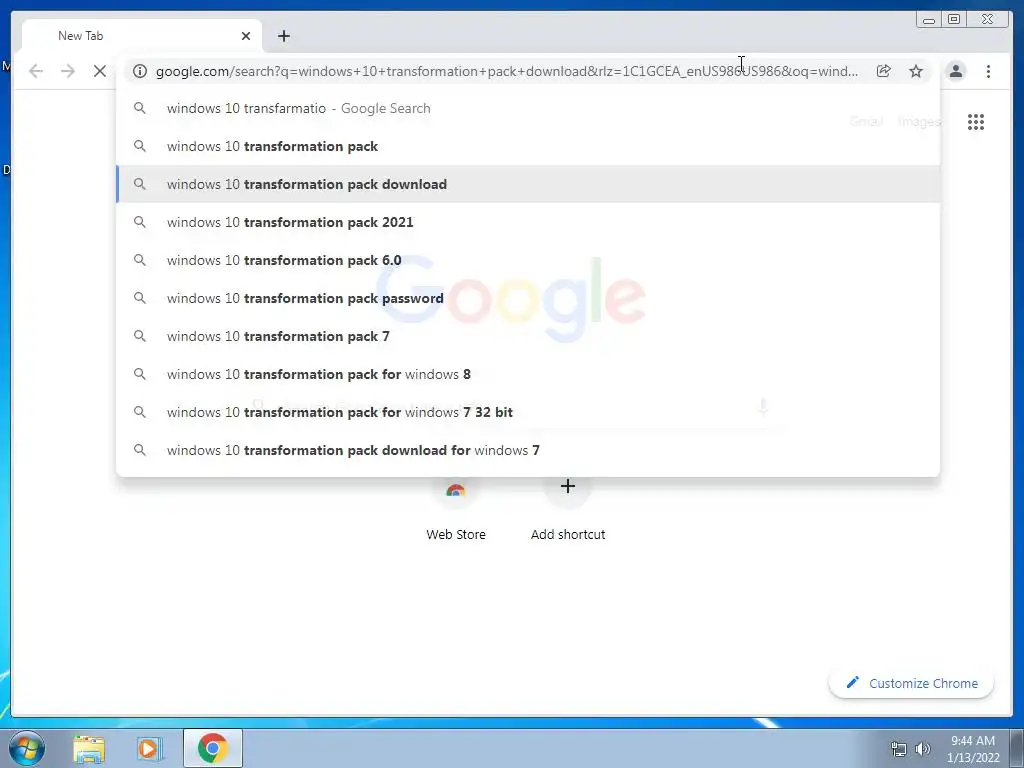The width and height of the screenshot is (1024, 768).
Task: View site information icon in address bar
Action: 140,71
